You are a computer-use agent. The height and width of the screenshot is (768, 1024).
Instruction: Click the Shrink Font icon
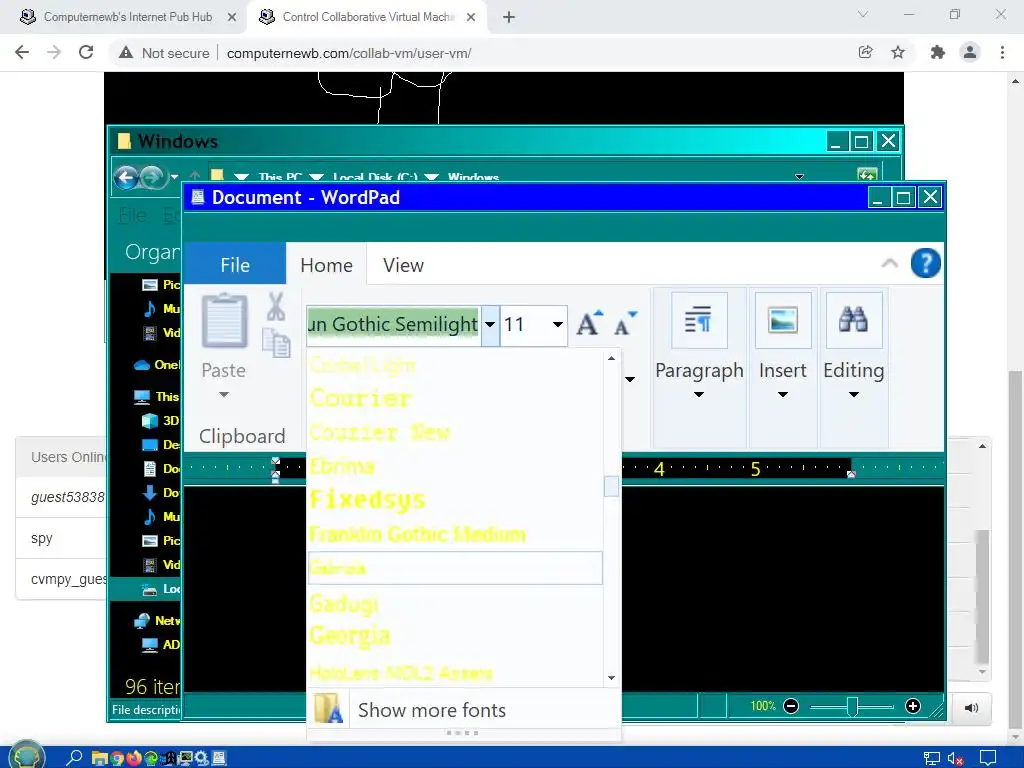point(625,323)
